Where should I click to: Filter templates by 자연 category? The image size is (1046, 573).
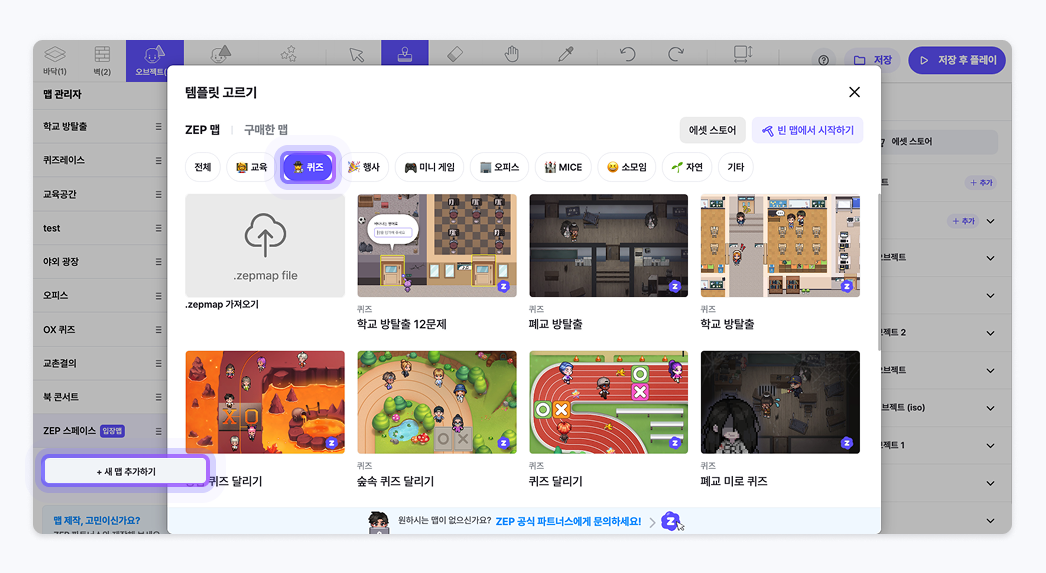(687, 167)
